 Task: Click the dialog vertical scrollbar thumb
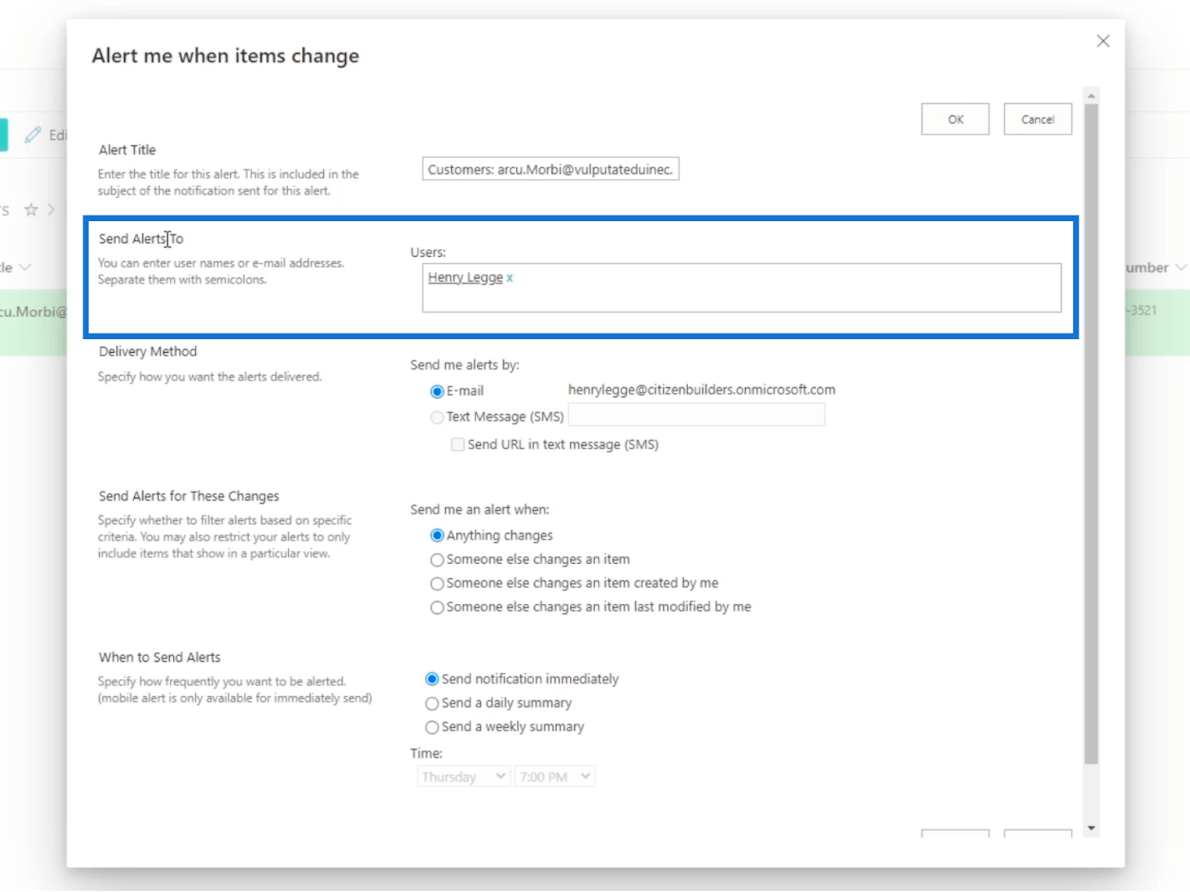tap(1091, 433)
